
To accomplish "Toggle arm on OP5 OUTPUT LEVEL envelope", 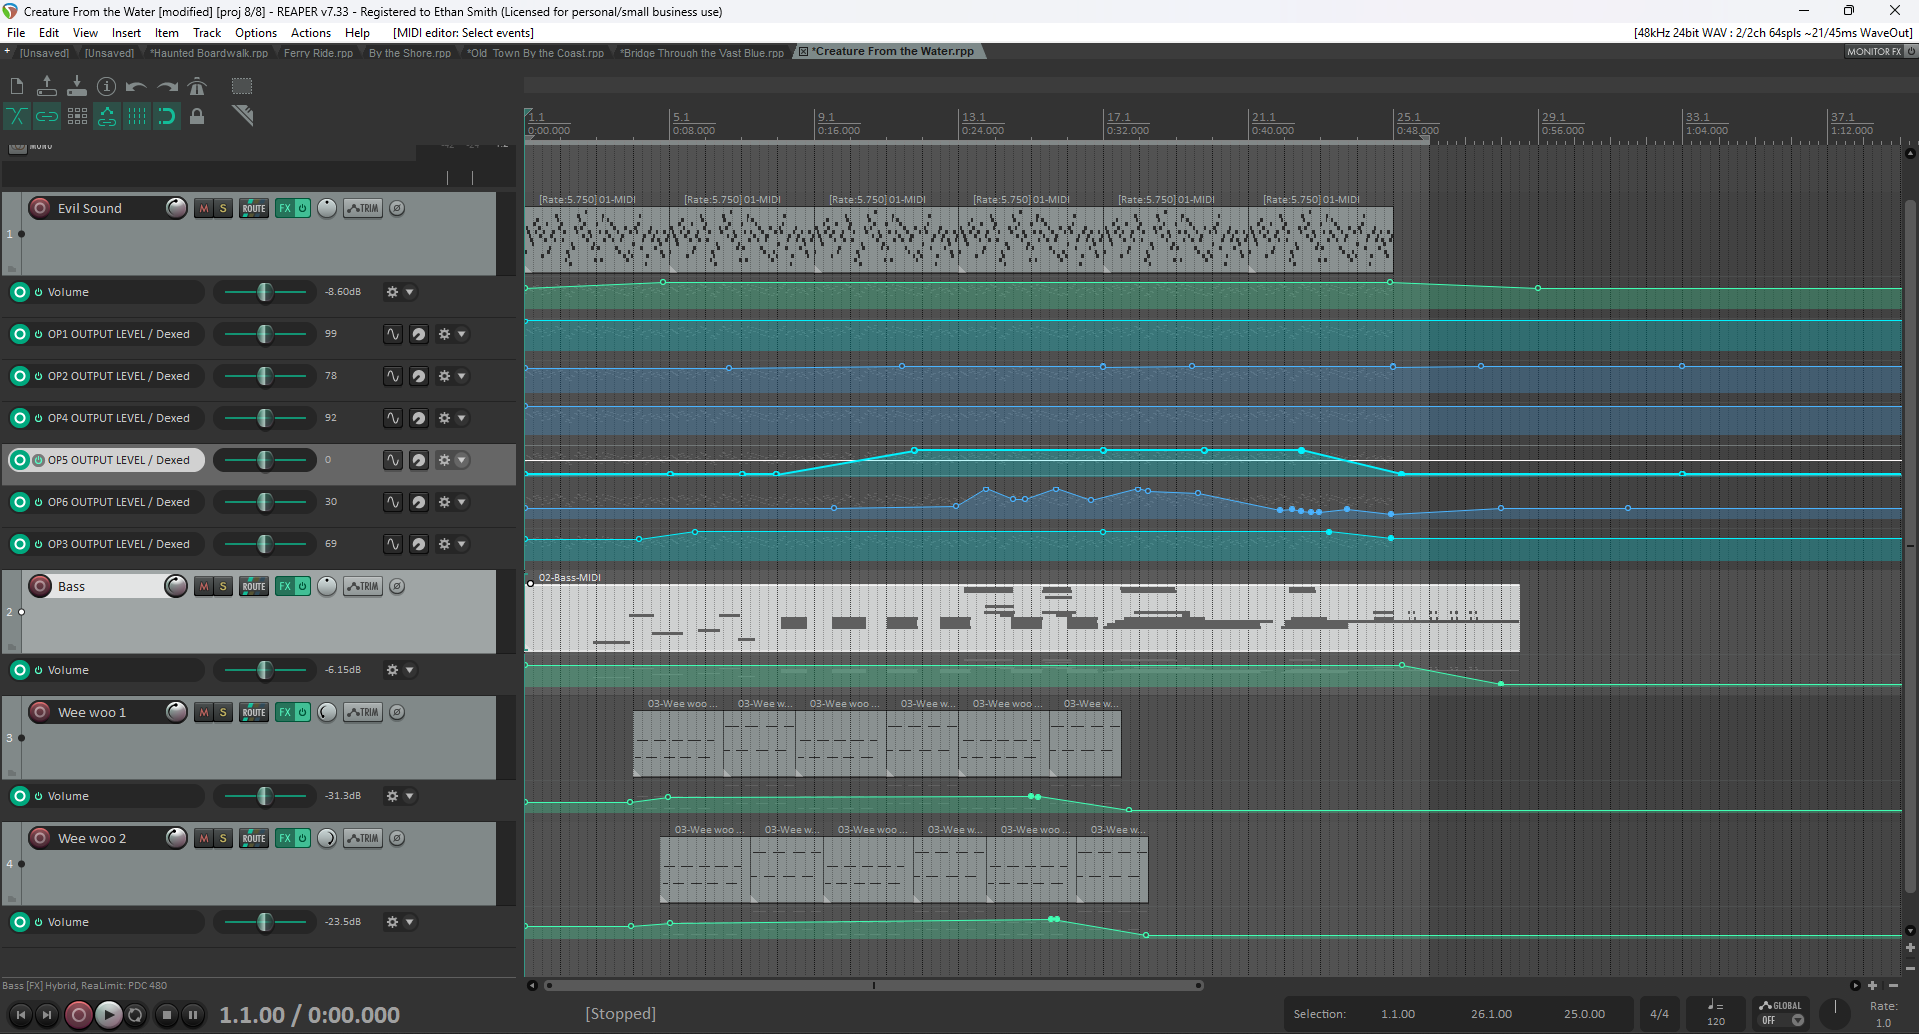I will tap(19, 460).
